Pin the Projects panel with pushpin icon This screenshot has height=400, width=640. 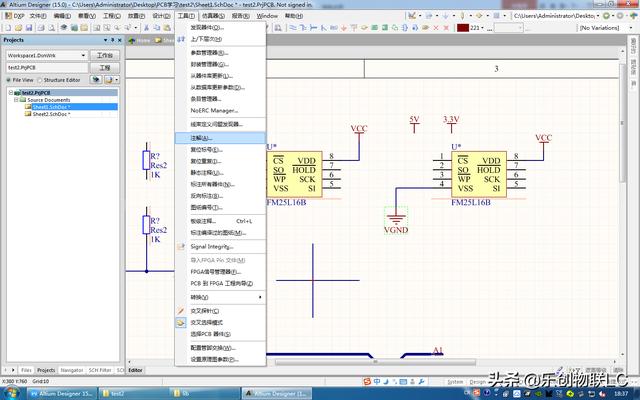[113, 40]
